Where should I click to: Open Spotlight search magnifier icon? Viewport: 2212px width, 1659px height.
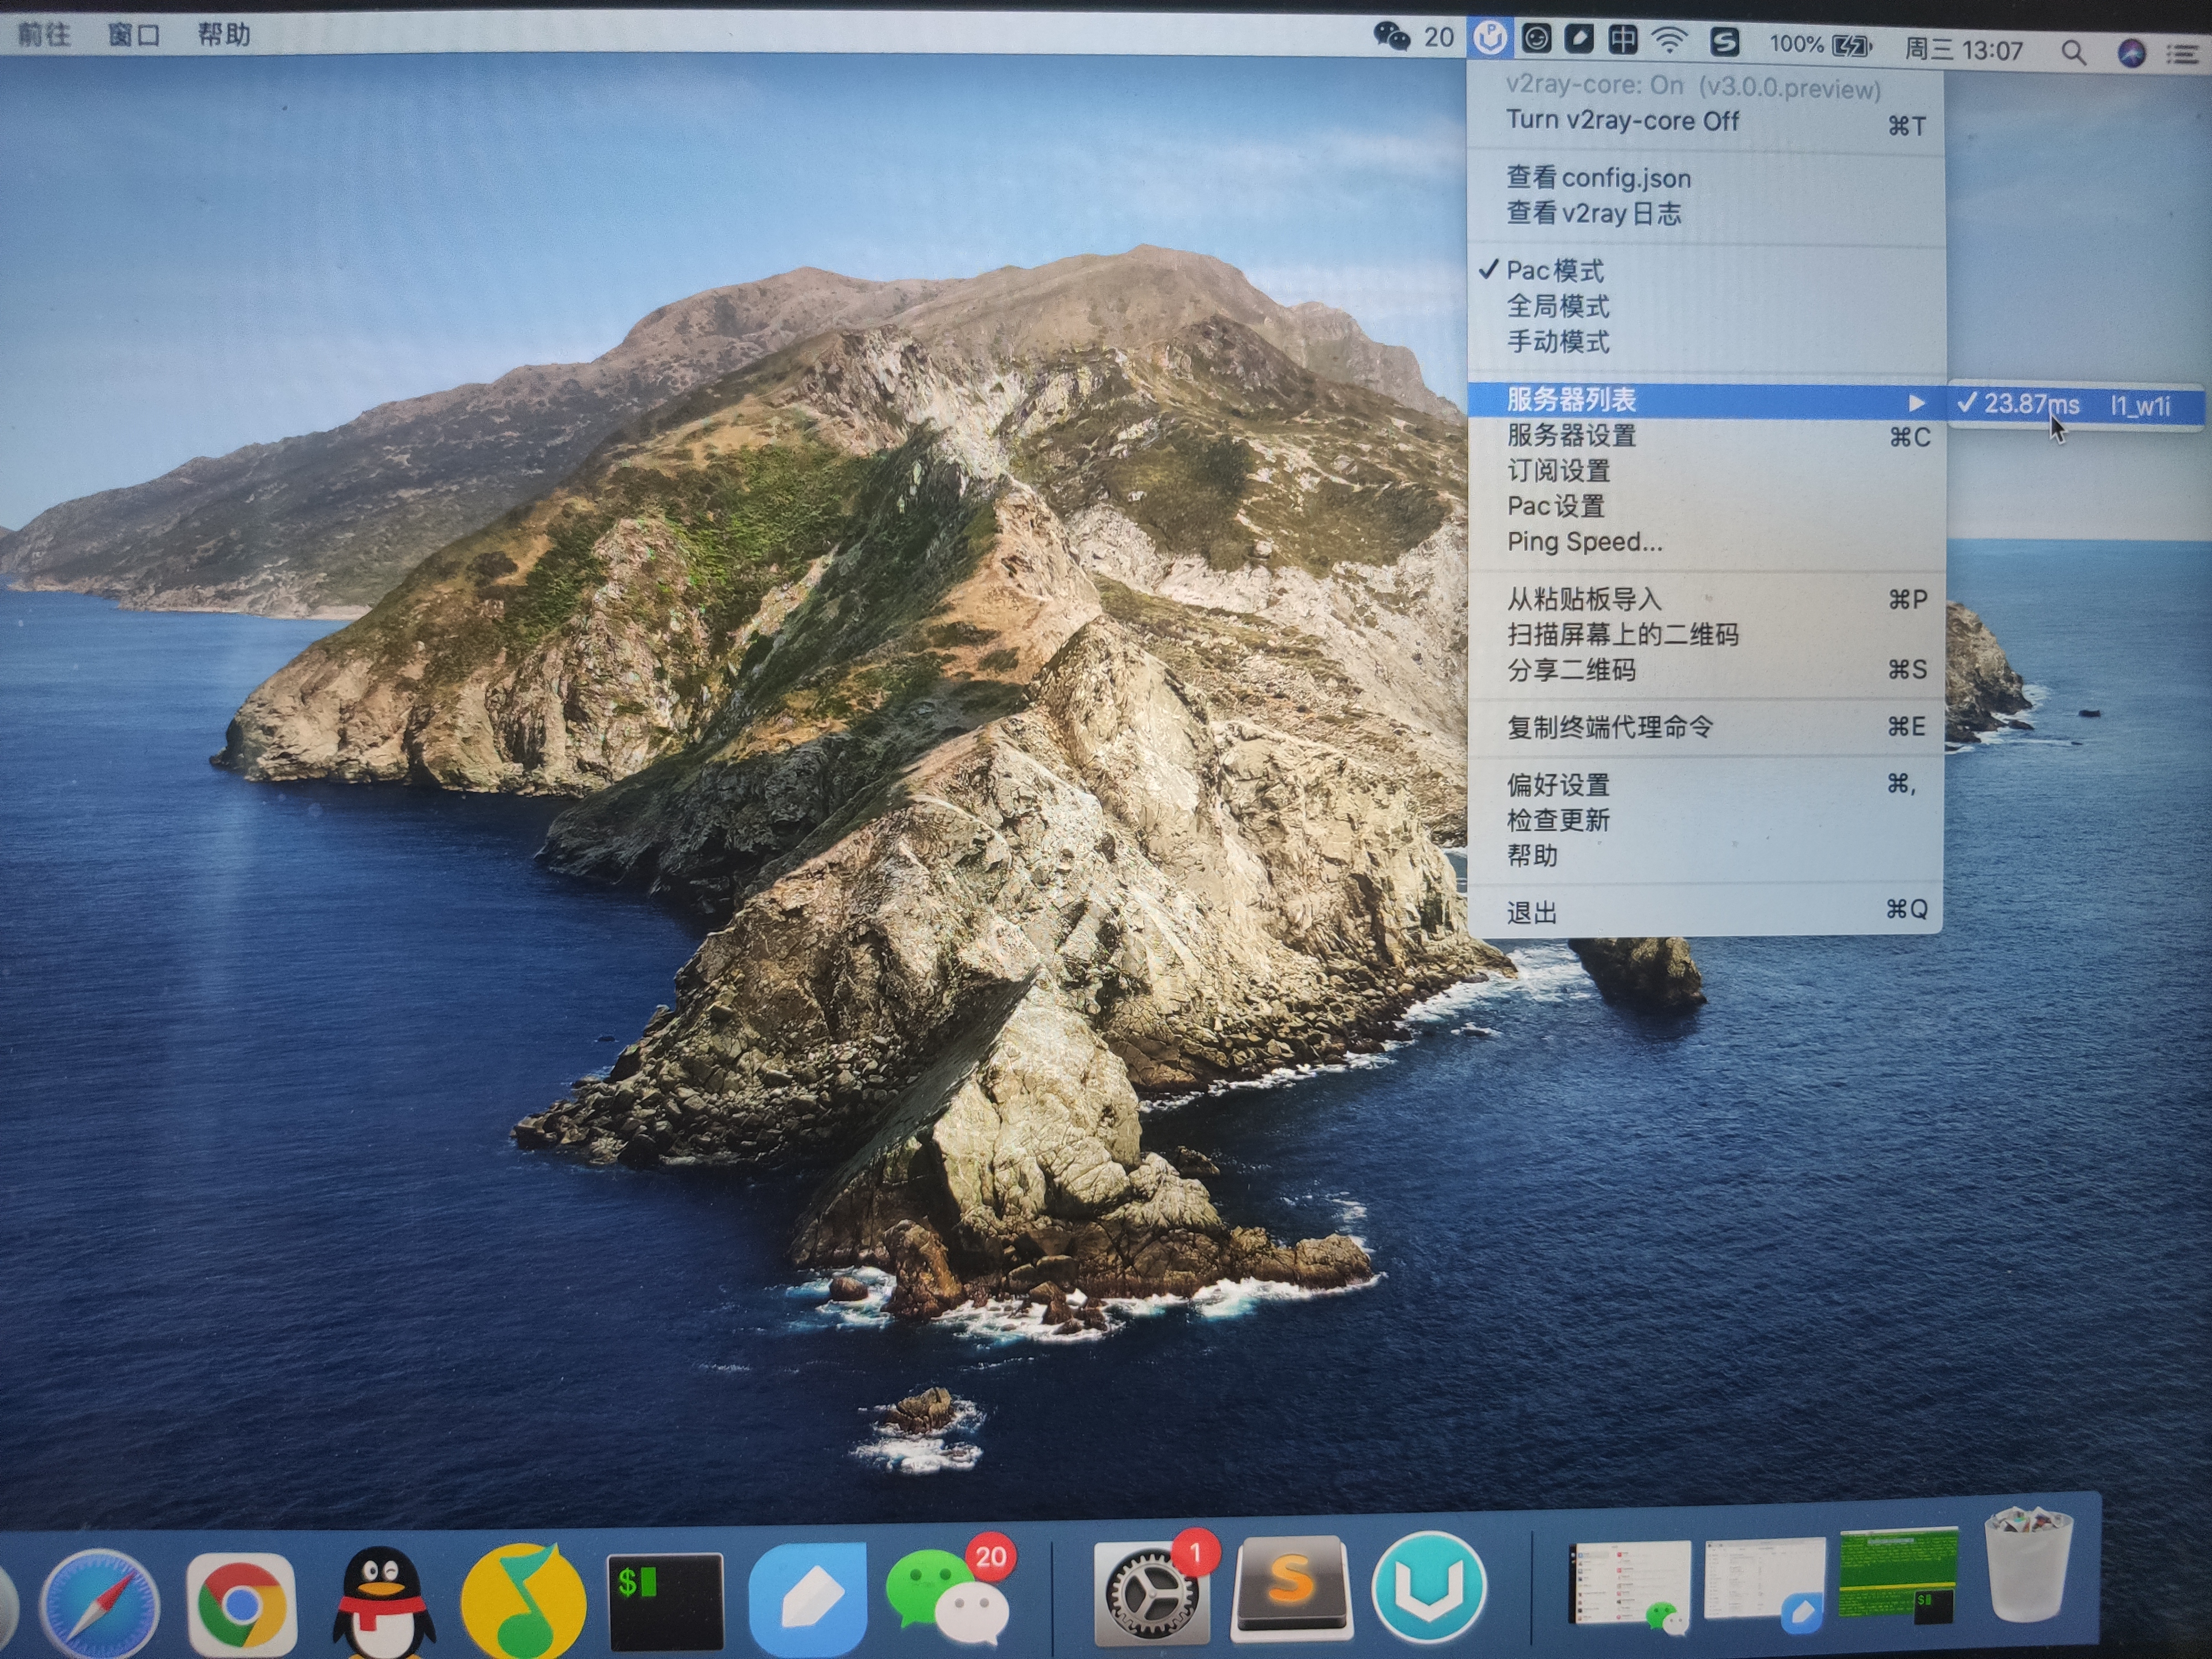click(2073, 52)
